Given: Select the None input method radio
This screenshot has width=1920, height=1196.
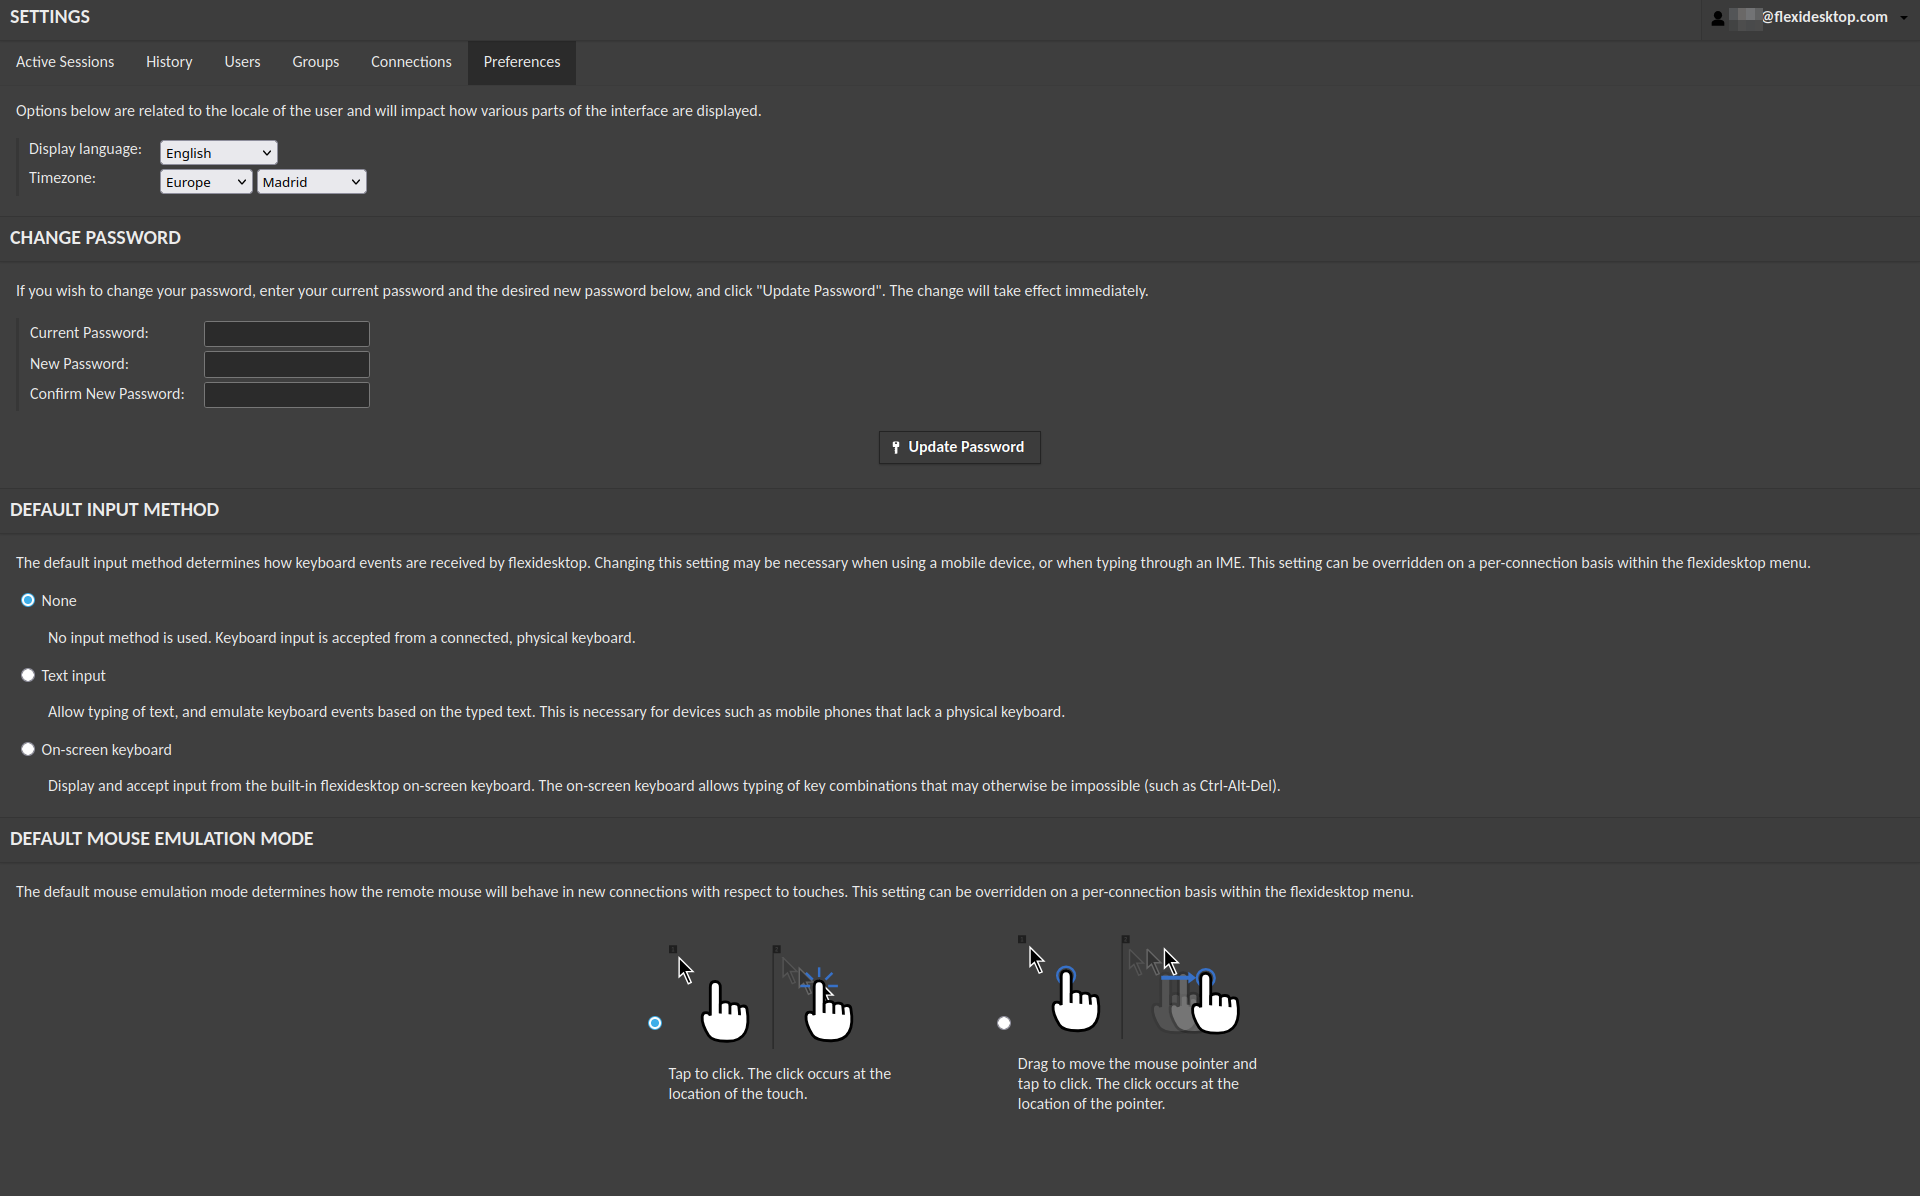Looking at the screenshot, I should [28, 600].
